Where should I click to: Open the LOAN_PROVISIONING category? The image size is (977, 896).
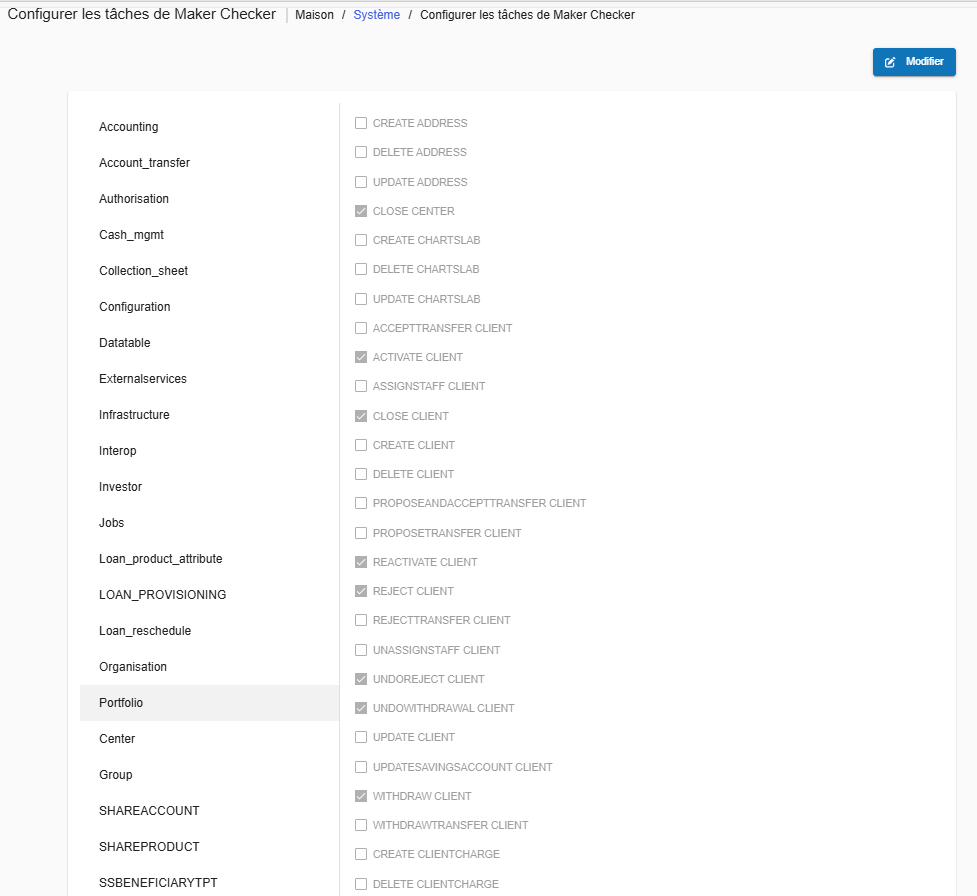(162, 595)
